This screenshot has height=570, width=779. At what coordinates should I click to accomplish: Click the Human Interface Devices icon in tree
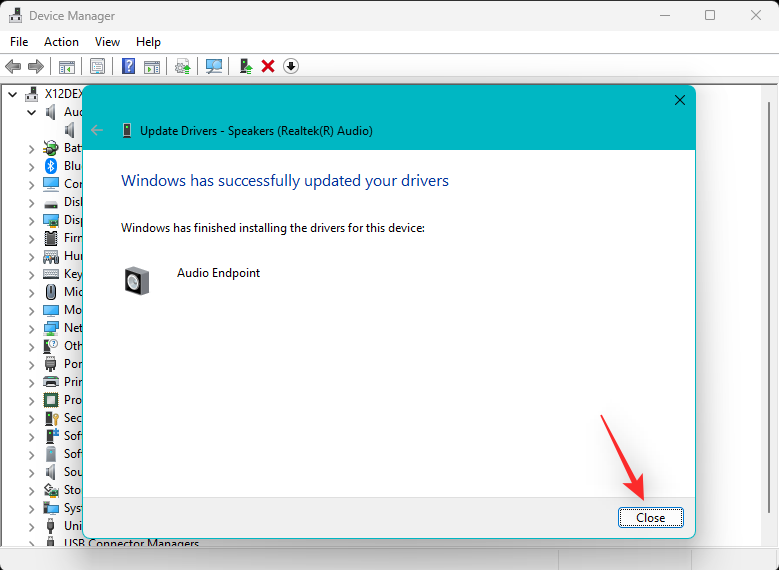click(x=51, y=256)
